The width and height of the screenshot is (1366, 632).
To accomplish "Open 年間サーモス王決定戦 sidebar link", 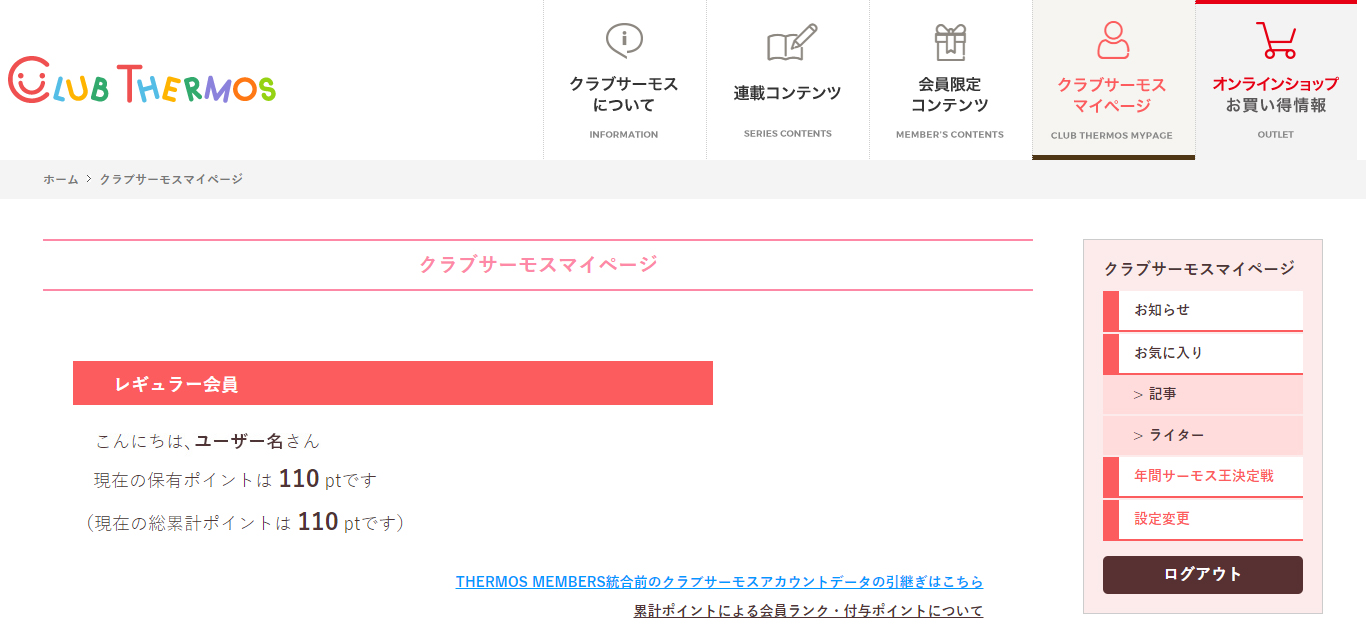I will 1203,476.
